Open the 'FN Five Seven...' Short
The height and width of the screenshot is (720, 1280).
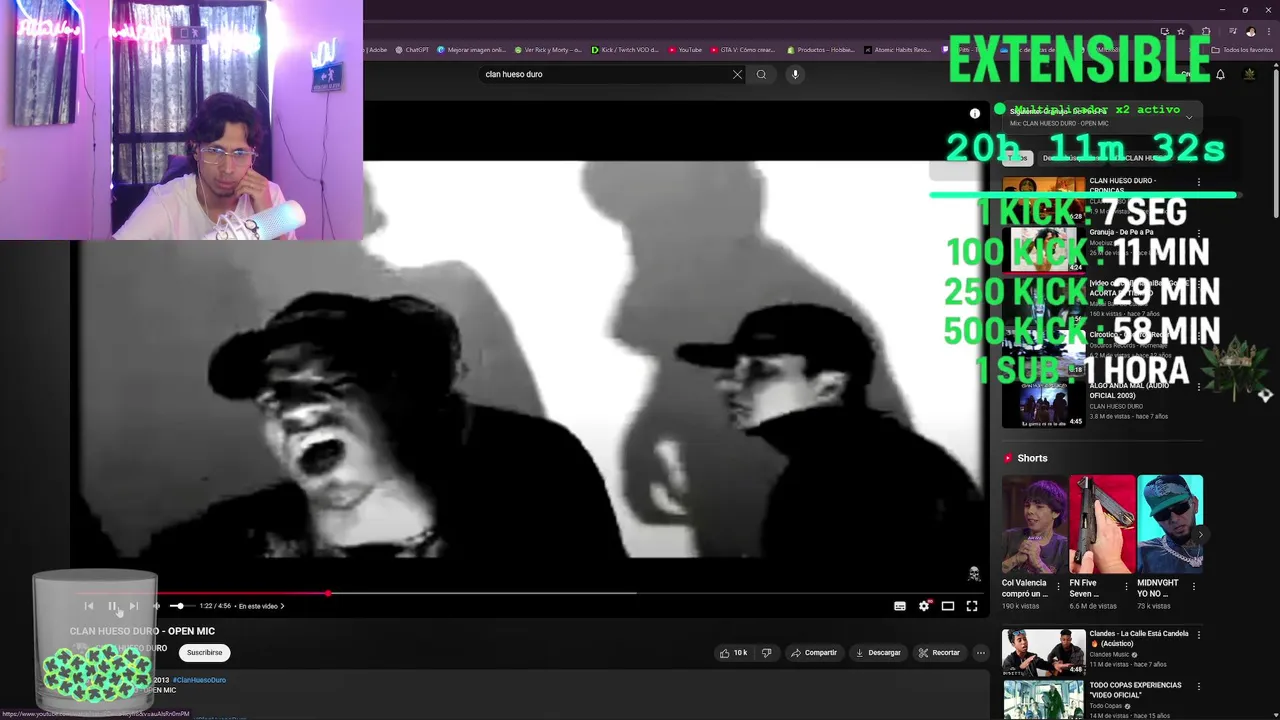[1102, 524]
